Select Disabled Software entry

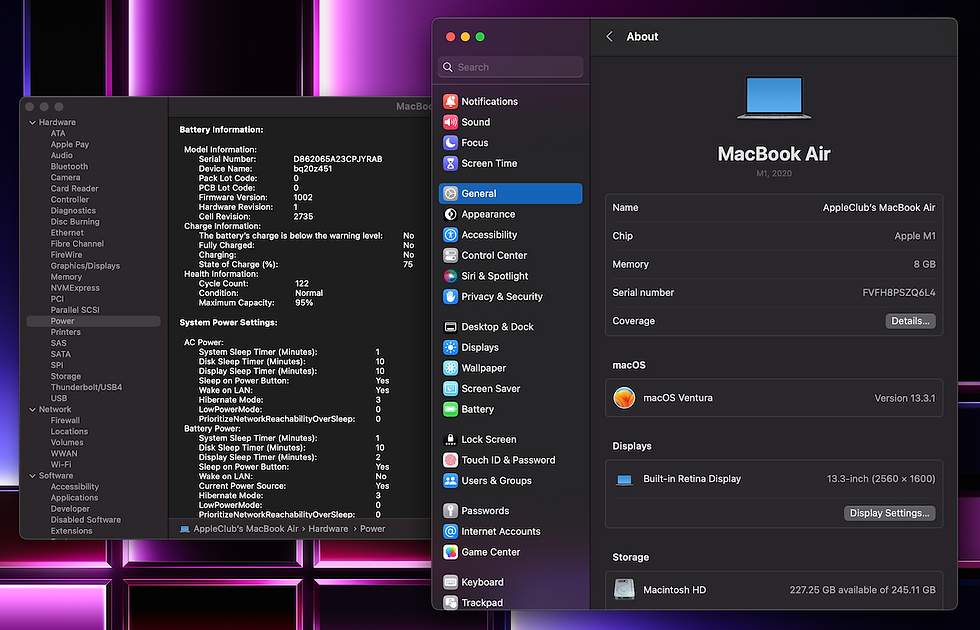pyautogui.click(x=86, y=519)
